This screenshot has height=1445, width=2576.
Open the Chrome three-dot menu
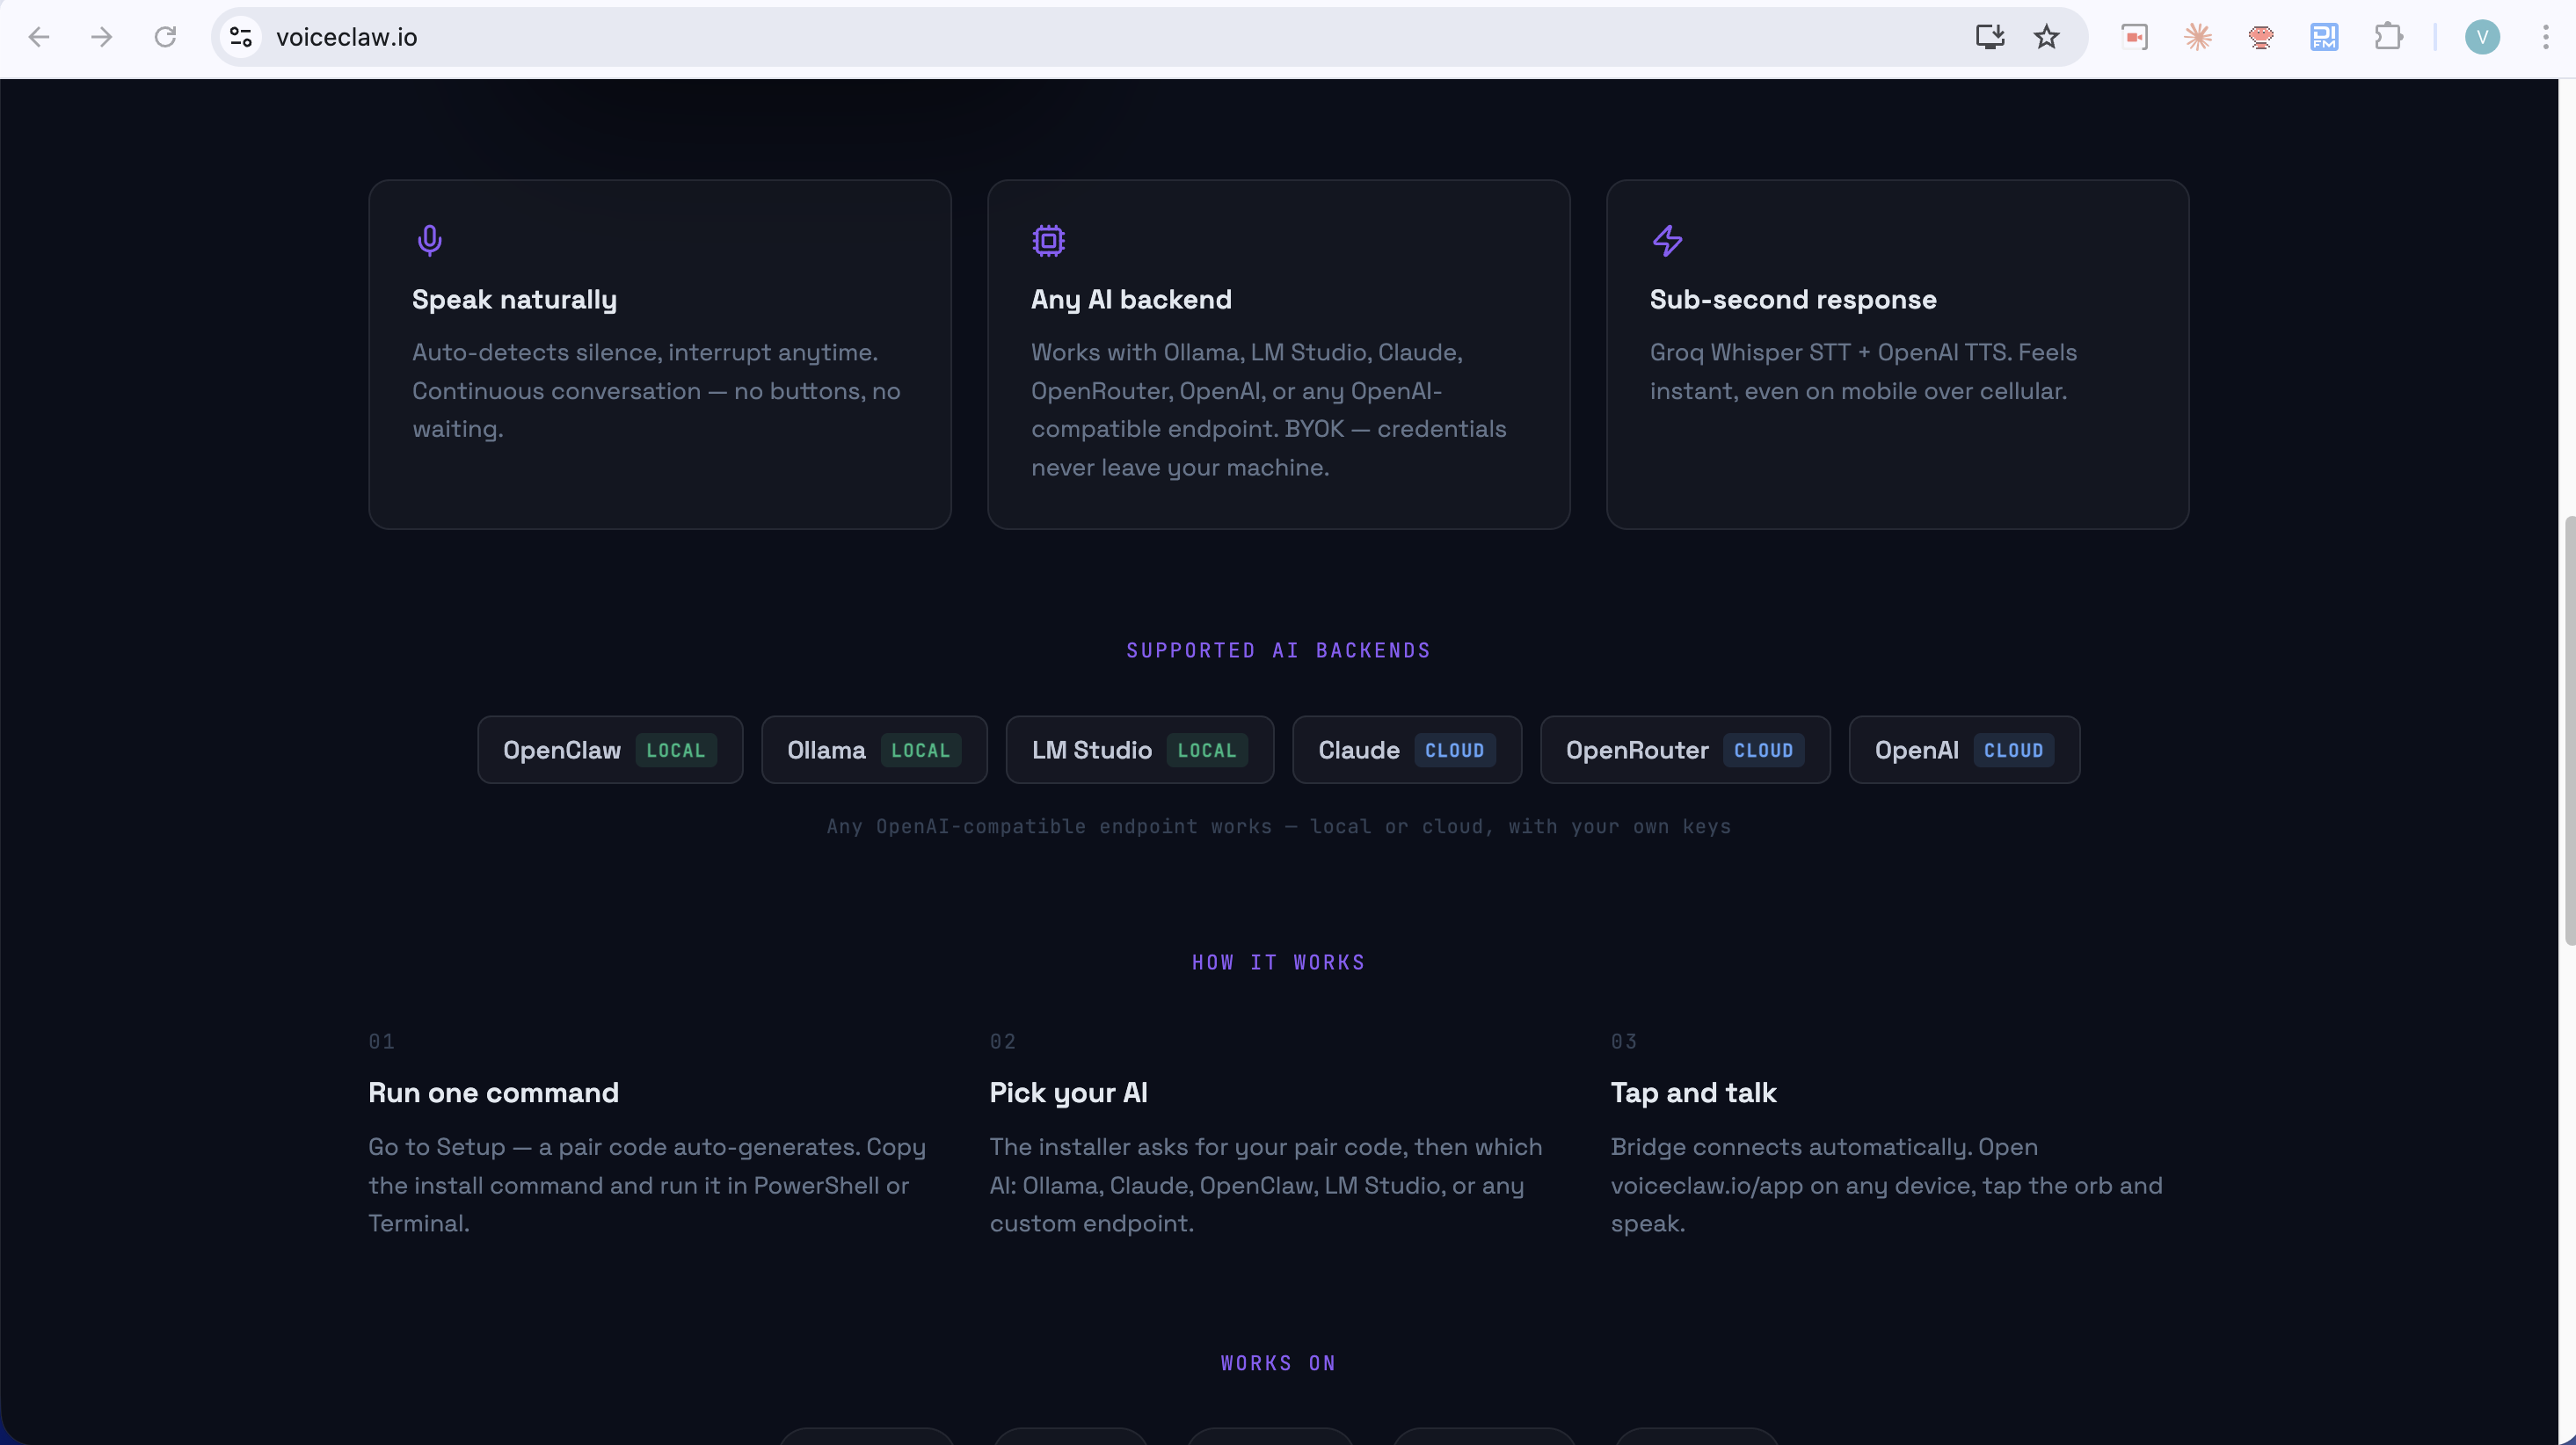pos(2545,37)
